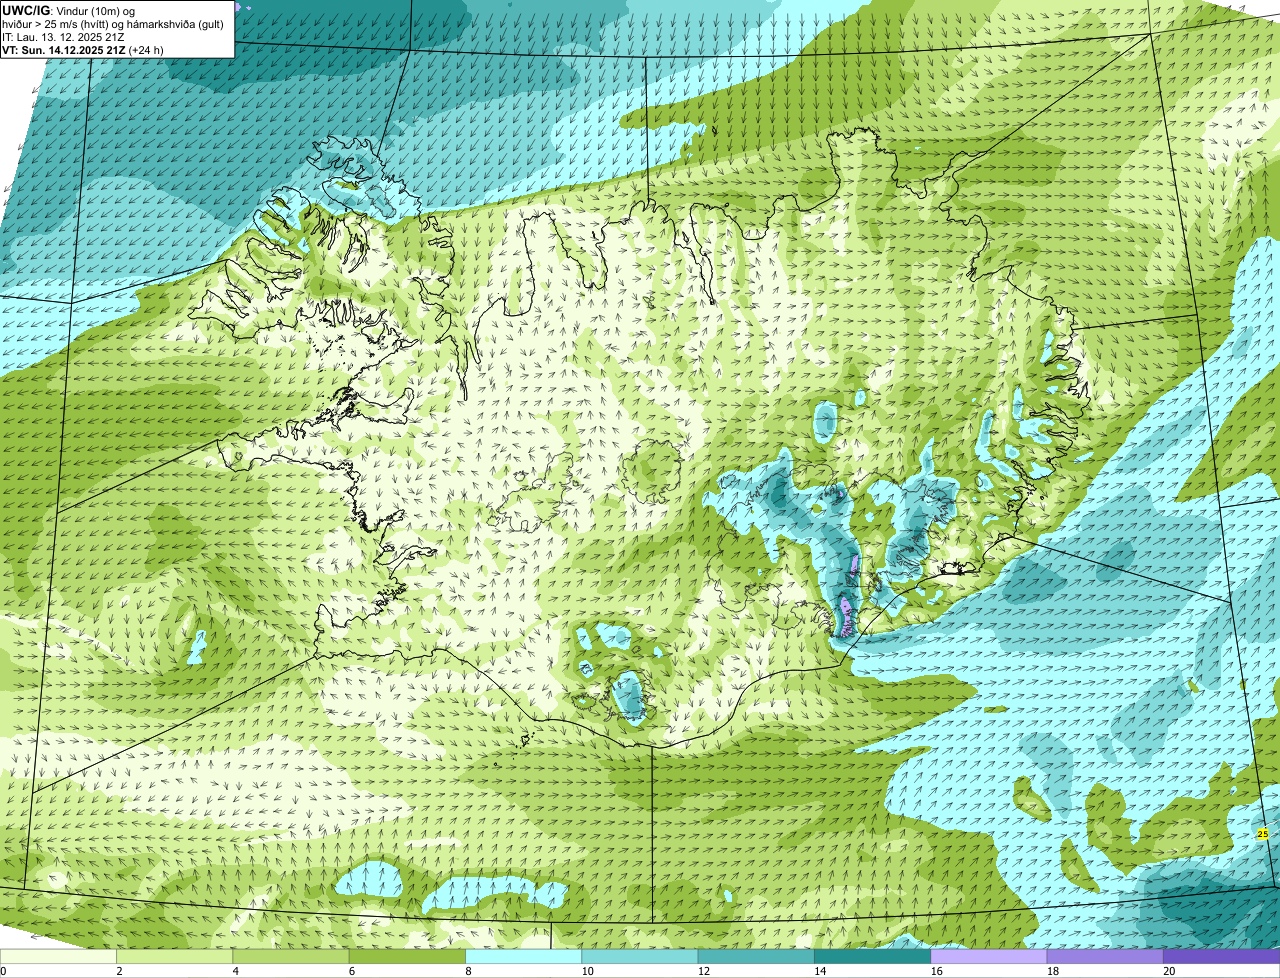Click the 4–6 m/s green legend swatch
The width and height of the screenshot is (1280, 978).
coord(291,956)
